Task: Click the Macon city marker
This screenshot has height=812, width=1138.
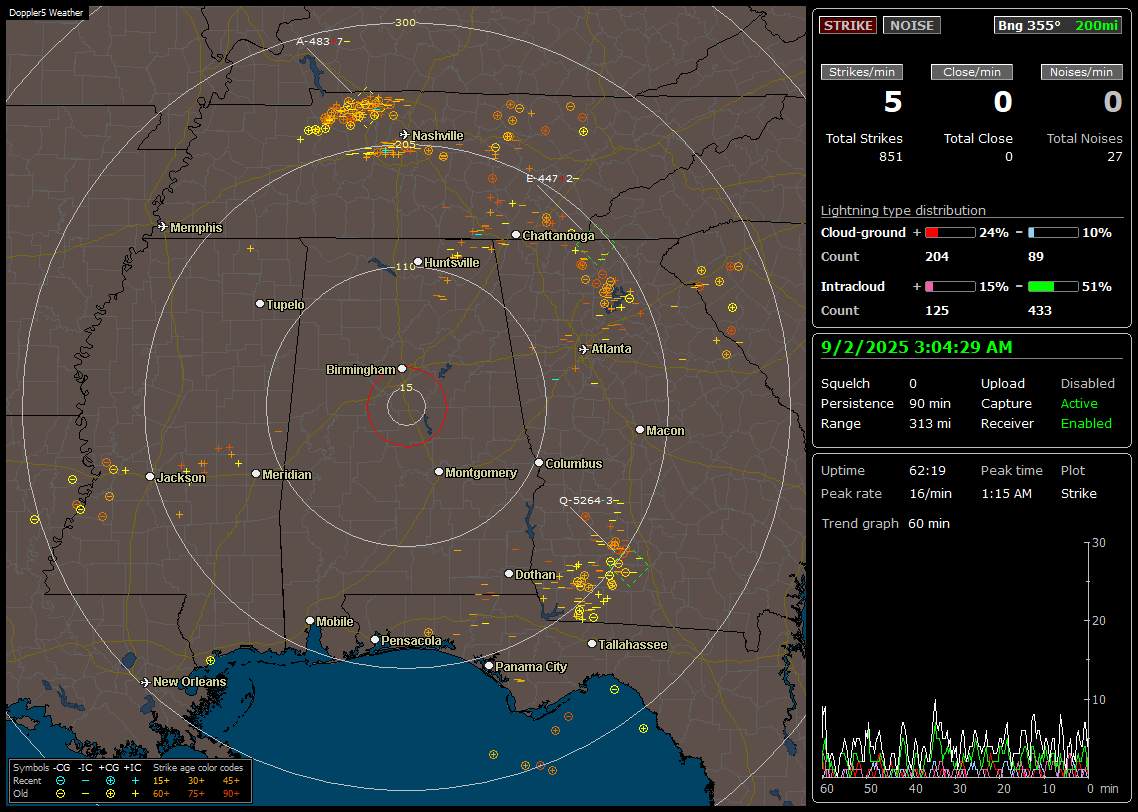Action: point(639,430)
